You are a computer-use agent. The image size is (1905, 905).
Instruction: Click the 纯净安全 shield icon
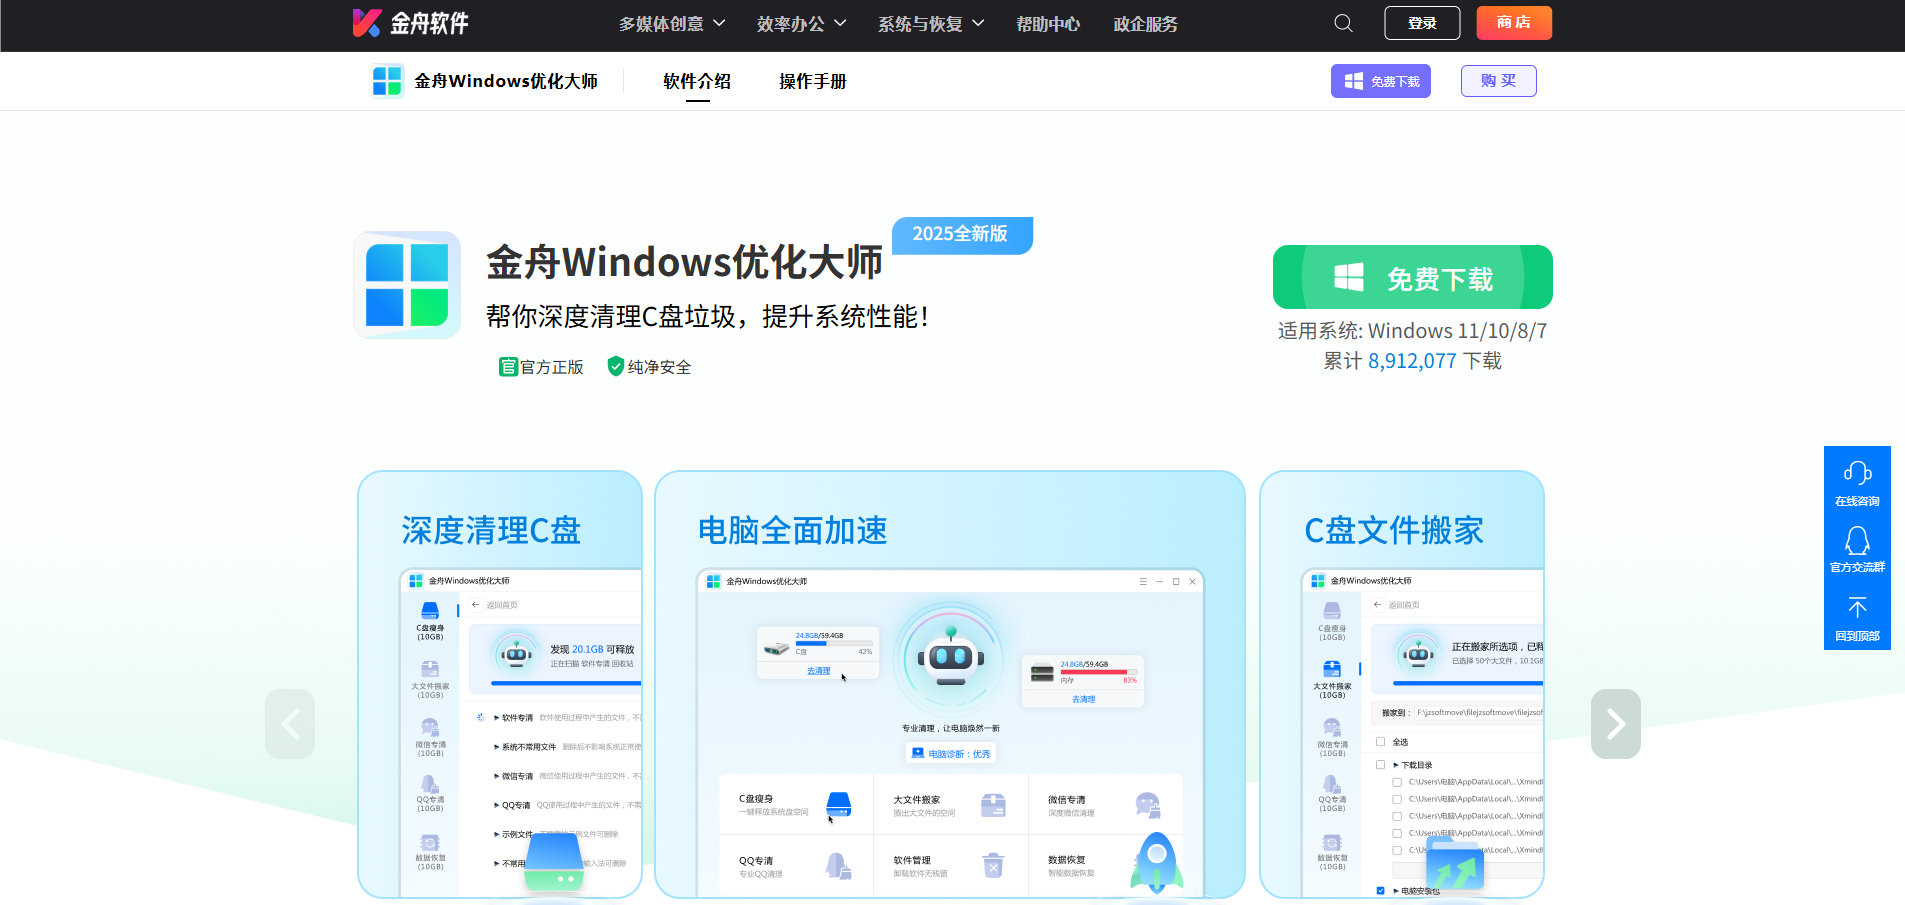(x=616, y=366)
